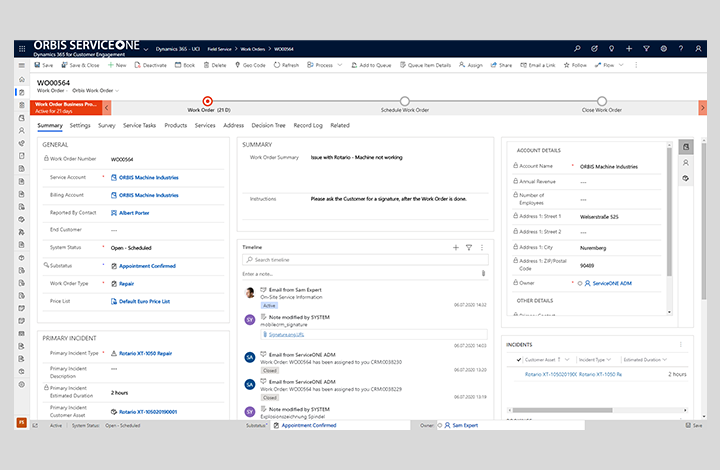The height and width of the screenshot is (470, 720).
Task: Click the note attachment paperclip icon
Action: (x=483, y=274)
